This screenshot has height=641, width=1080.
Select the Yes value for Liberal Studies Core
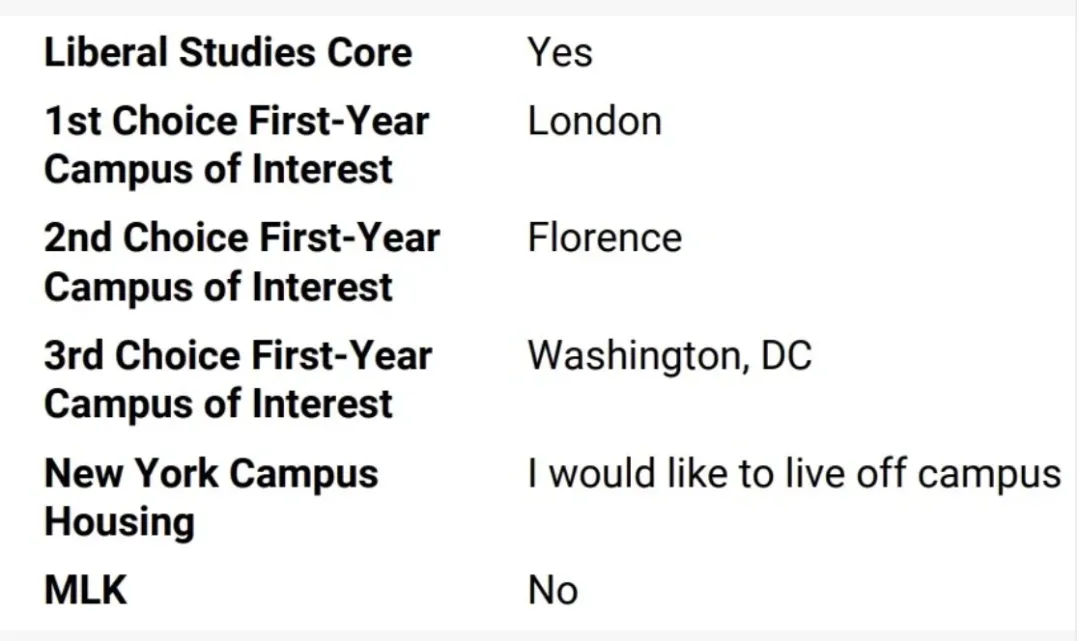(560, 53)
